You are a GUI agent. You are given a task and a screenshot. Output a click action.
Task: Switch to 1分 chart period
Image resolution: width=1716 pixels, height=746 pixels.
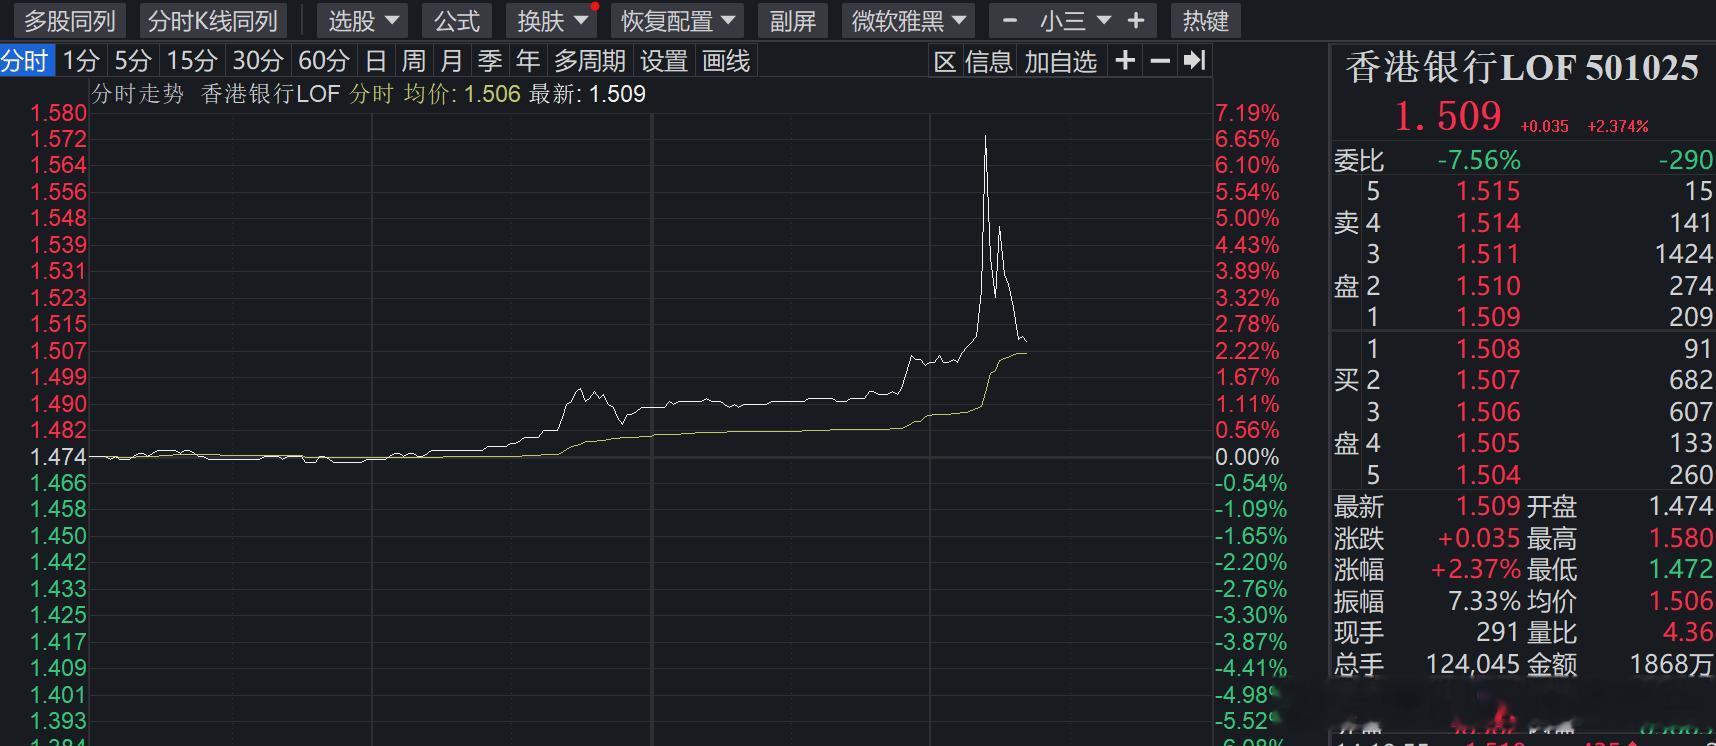coord(81,61)
